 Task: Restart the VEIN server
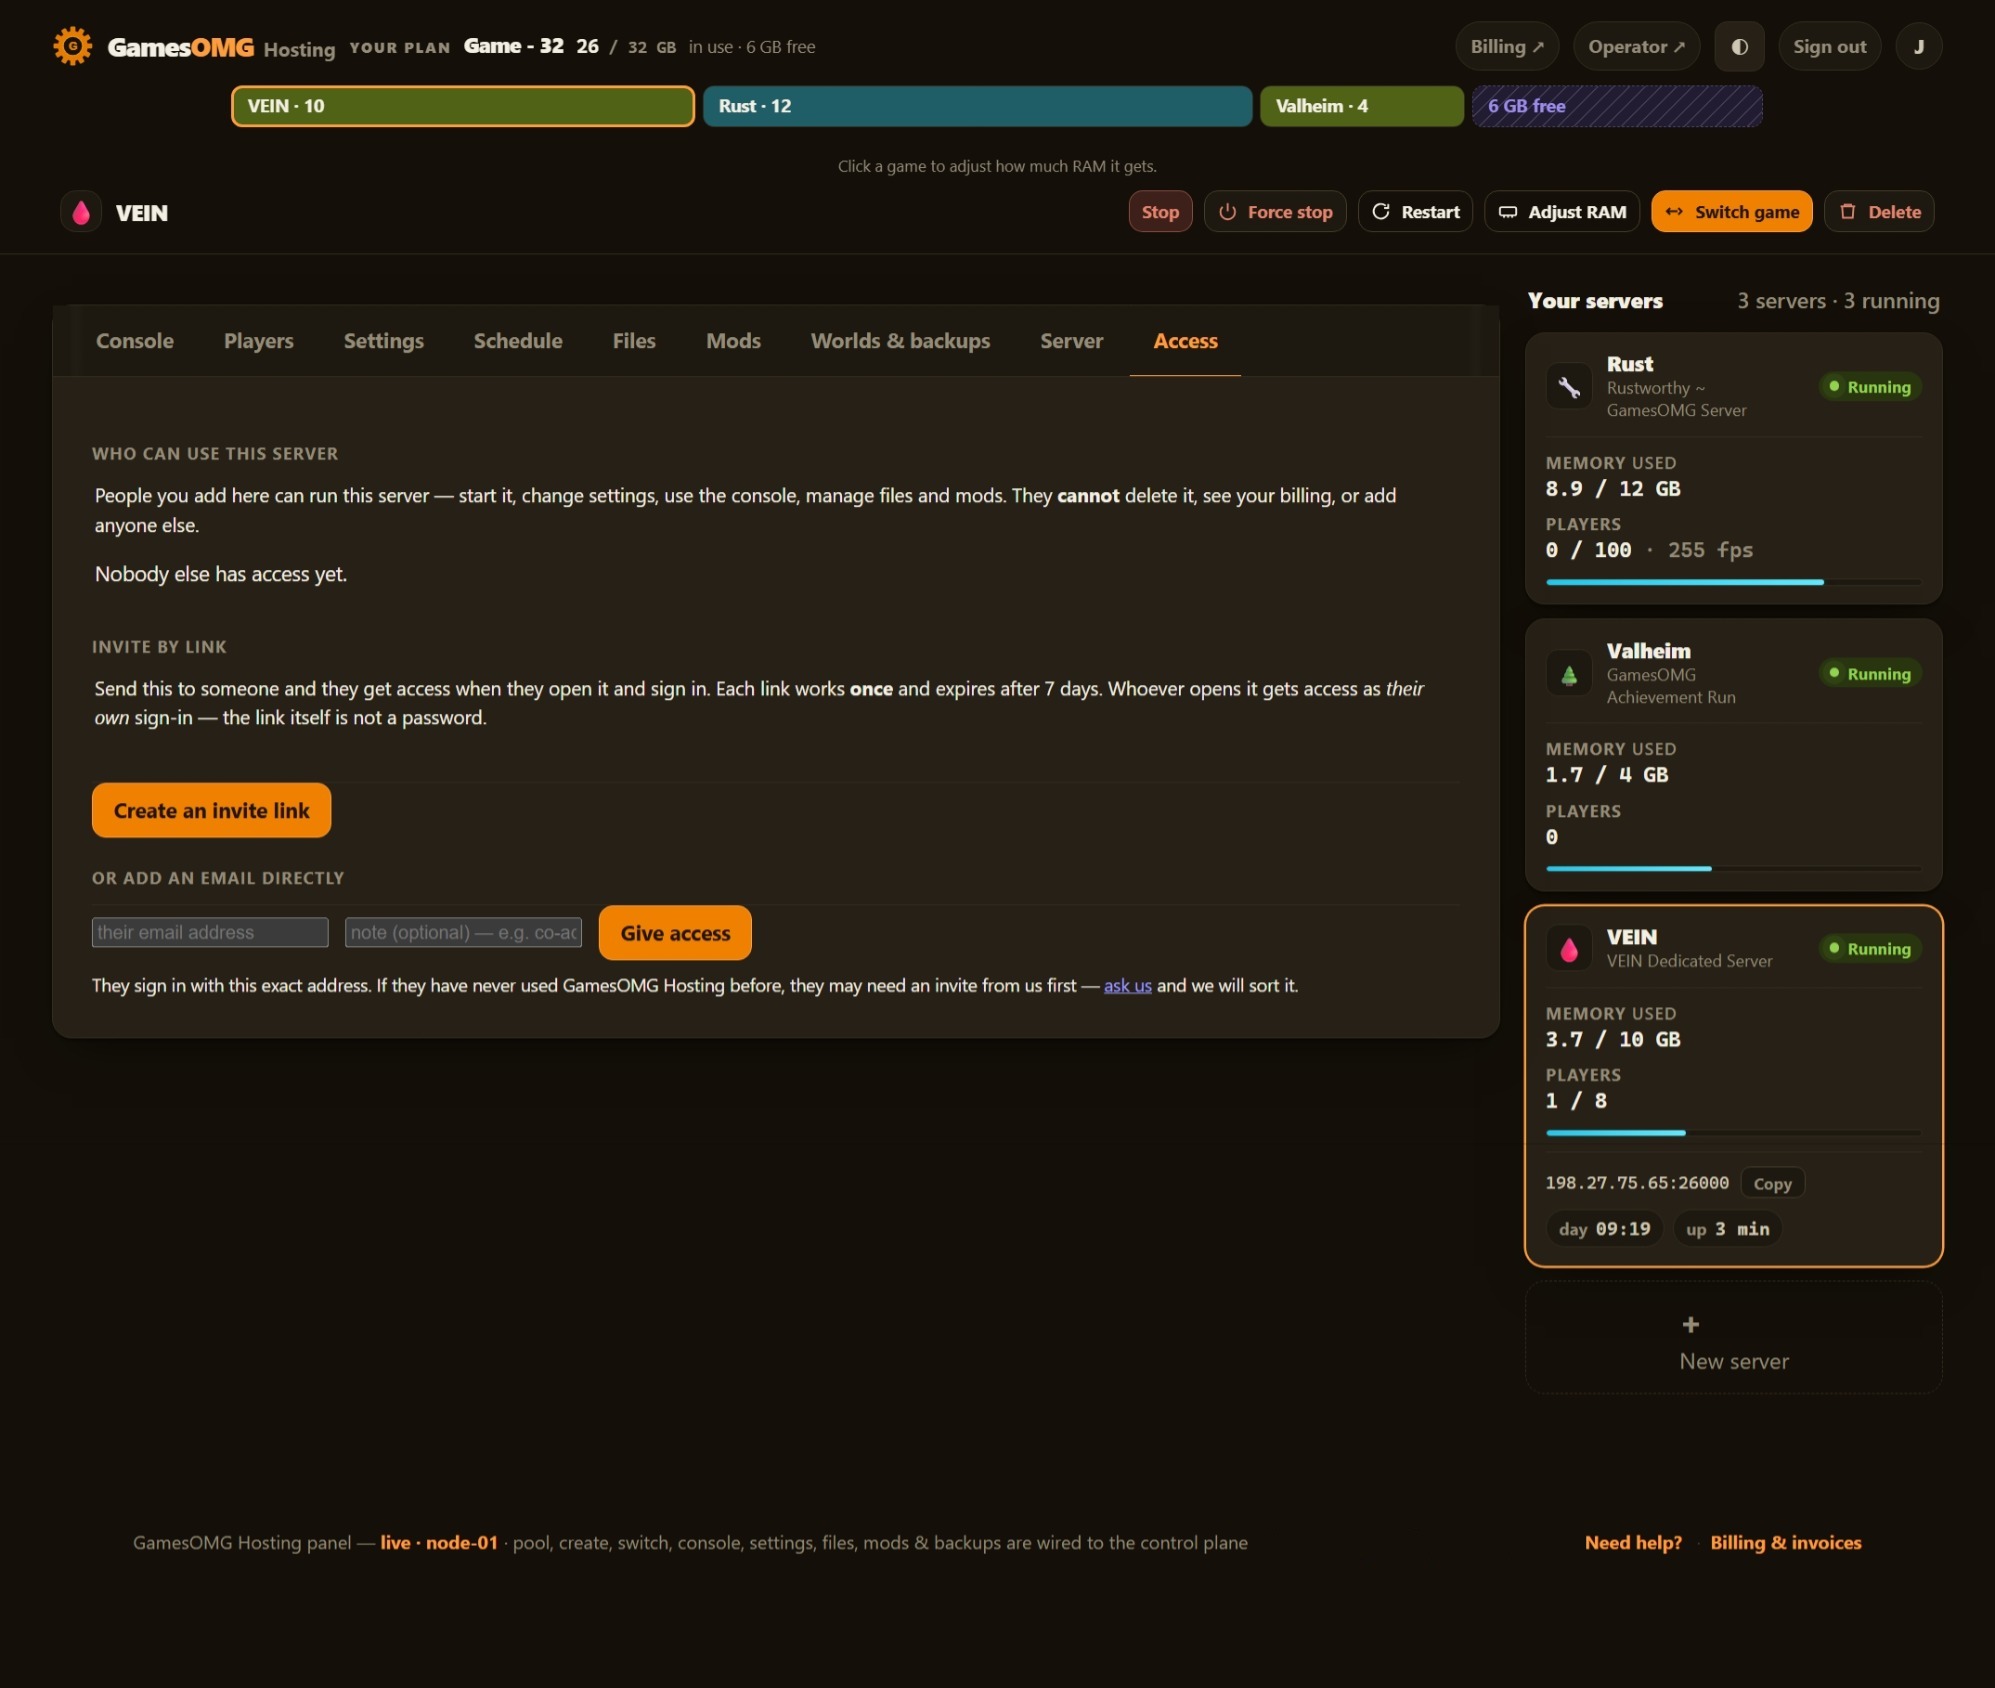(1415, 212)
